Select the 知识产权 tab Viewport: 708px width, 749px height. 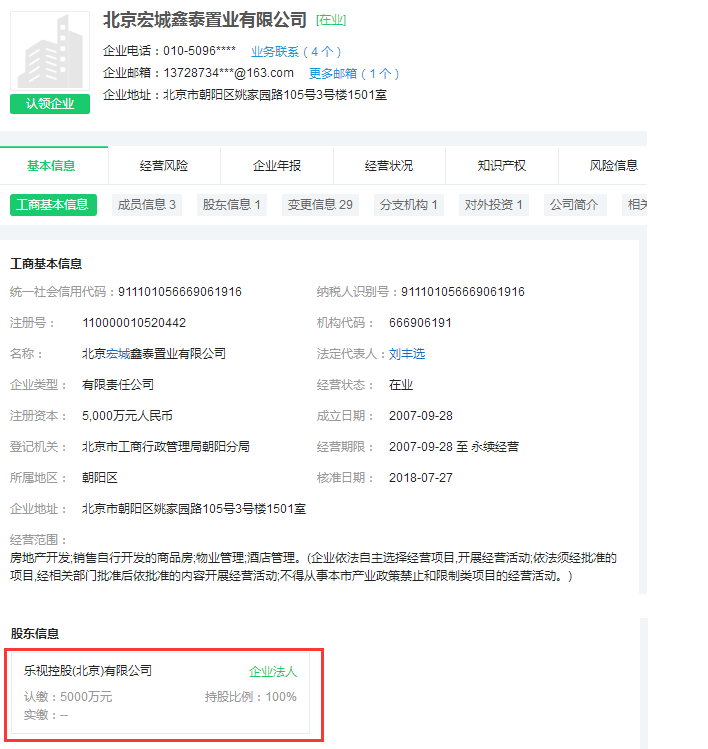(x=502, y=166)
